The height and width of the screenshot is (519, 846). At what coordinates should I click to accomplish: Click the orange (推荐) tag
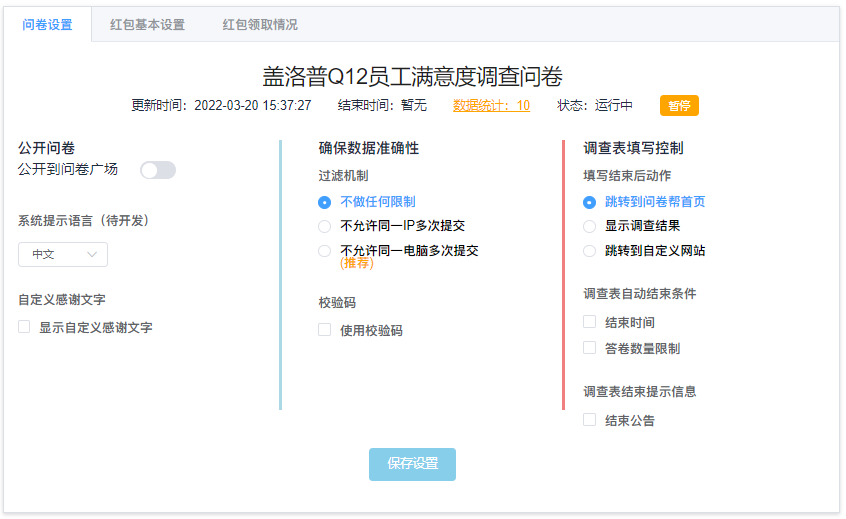357,263
